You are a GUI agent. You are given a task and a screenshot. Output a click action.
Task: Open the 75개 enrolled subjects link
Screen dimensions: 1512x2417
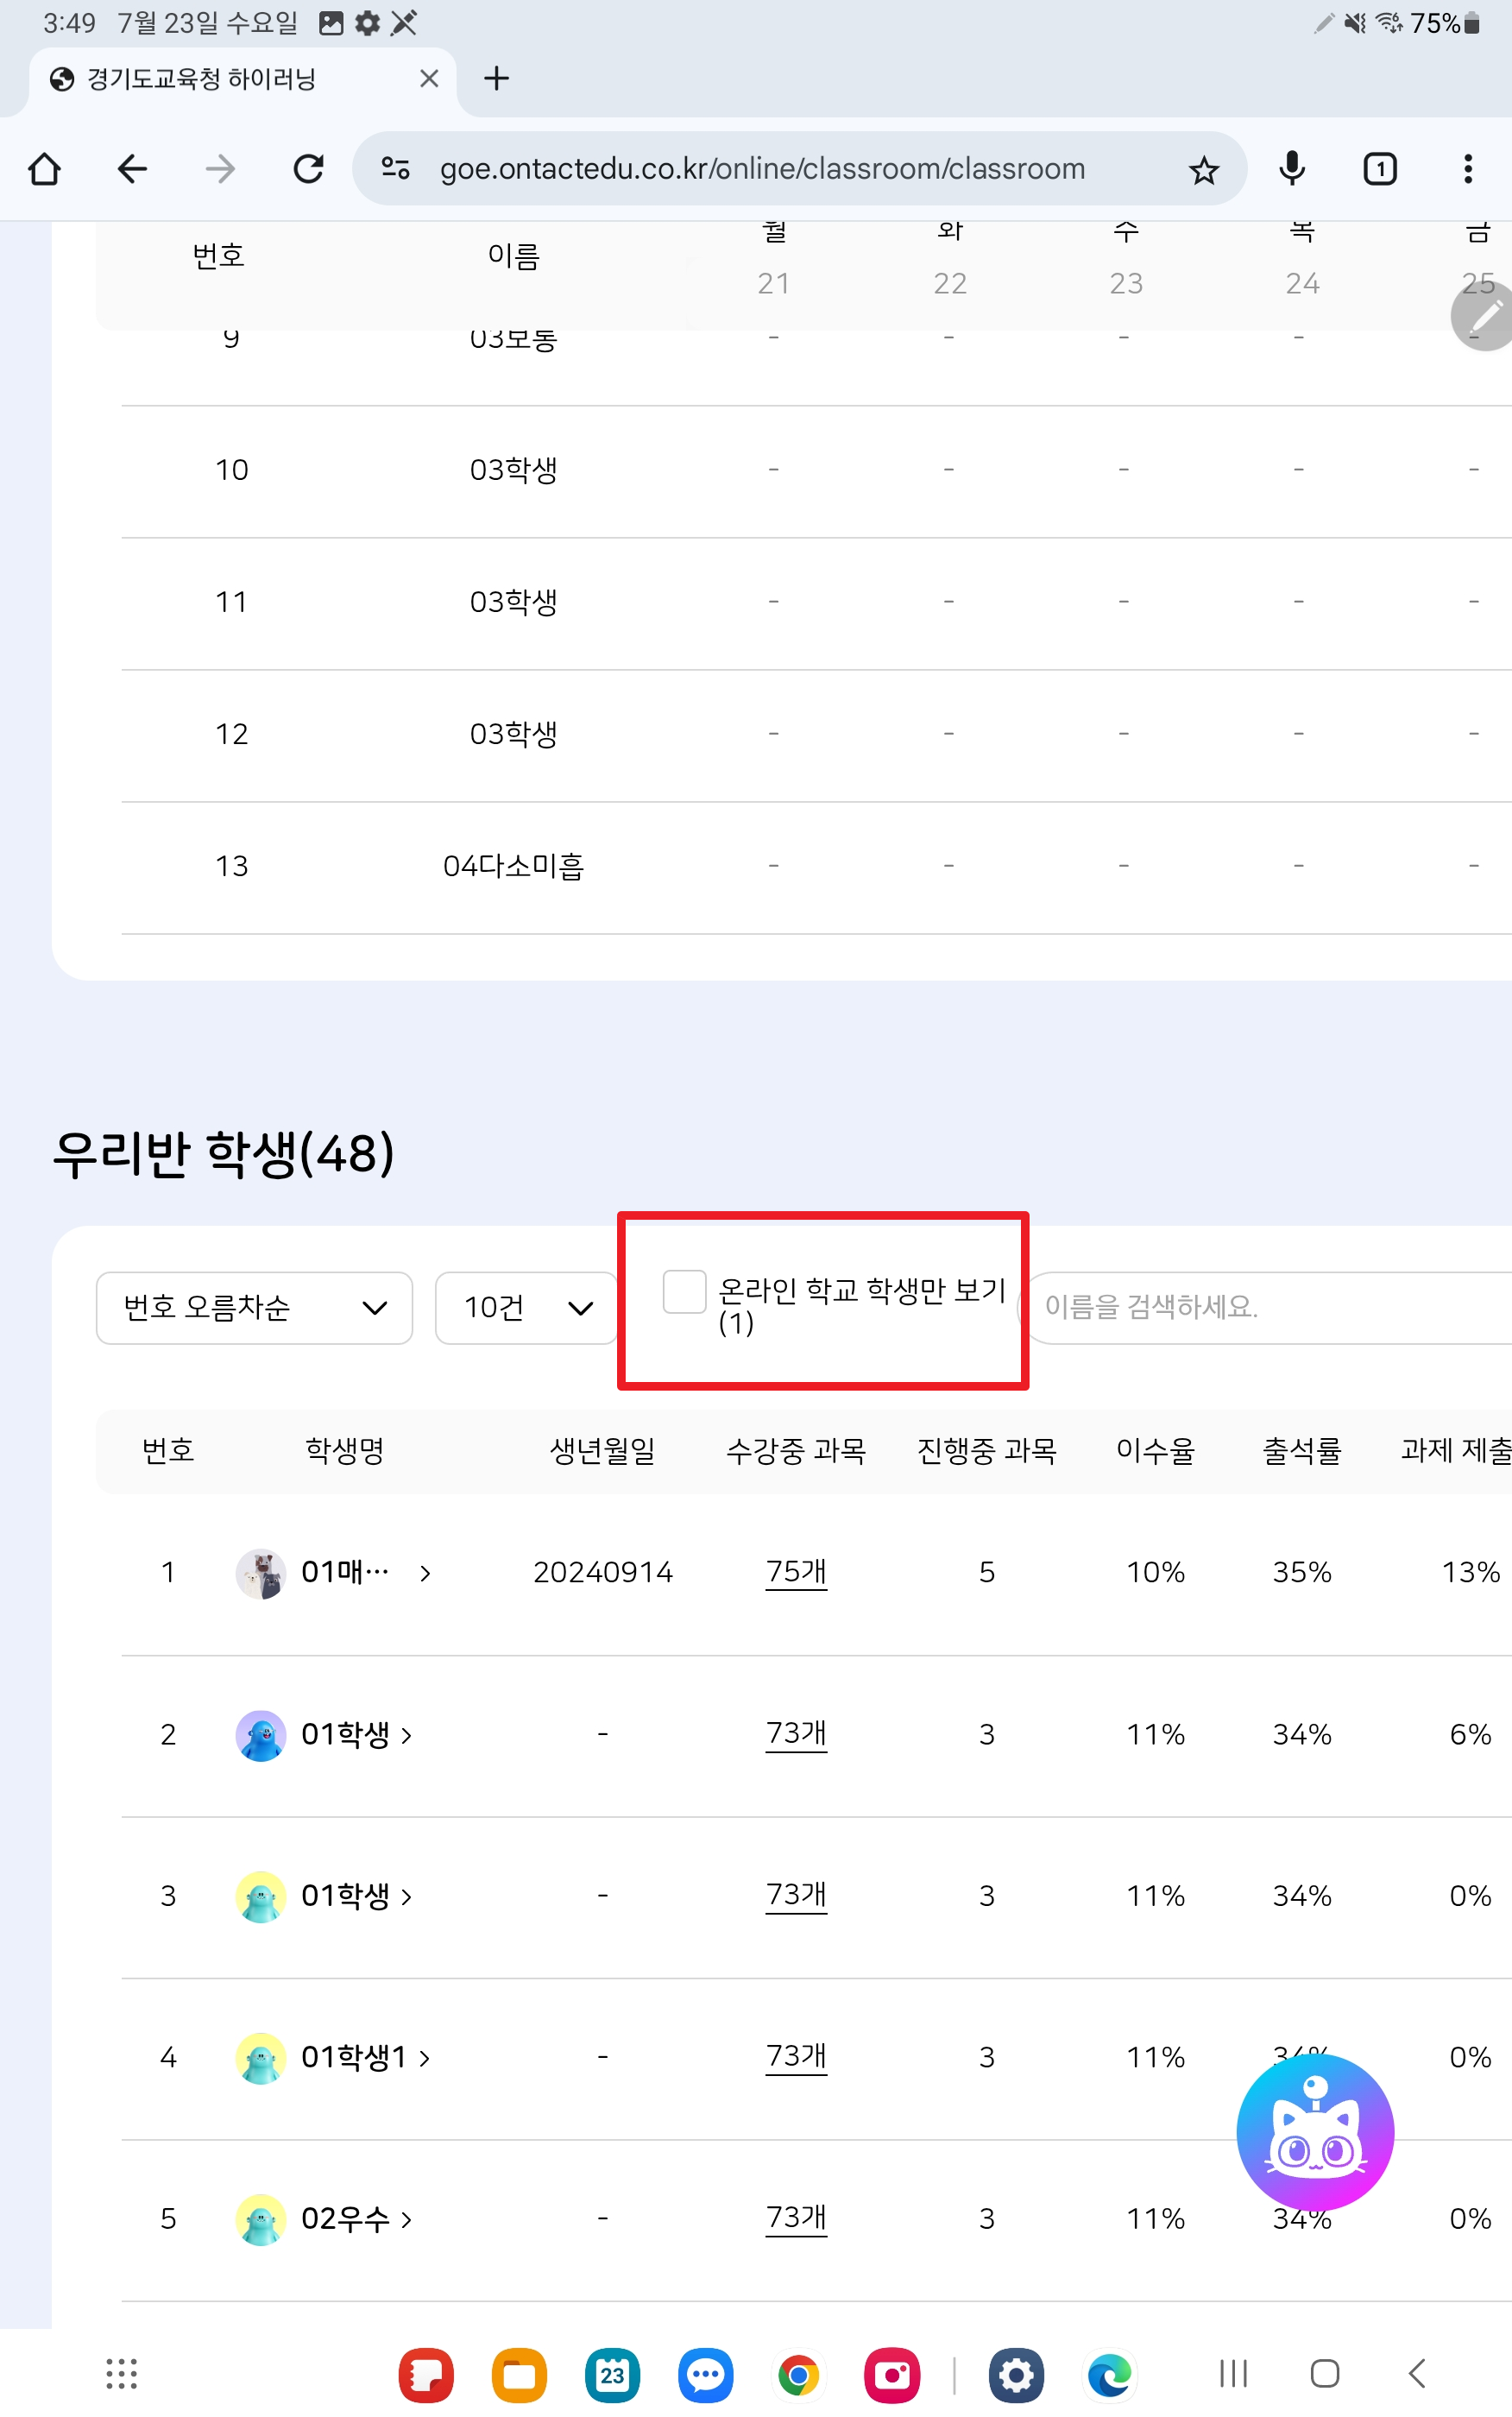coord(796,1571)
